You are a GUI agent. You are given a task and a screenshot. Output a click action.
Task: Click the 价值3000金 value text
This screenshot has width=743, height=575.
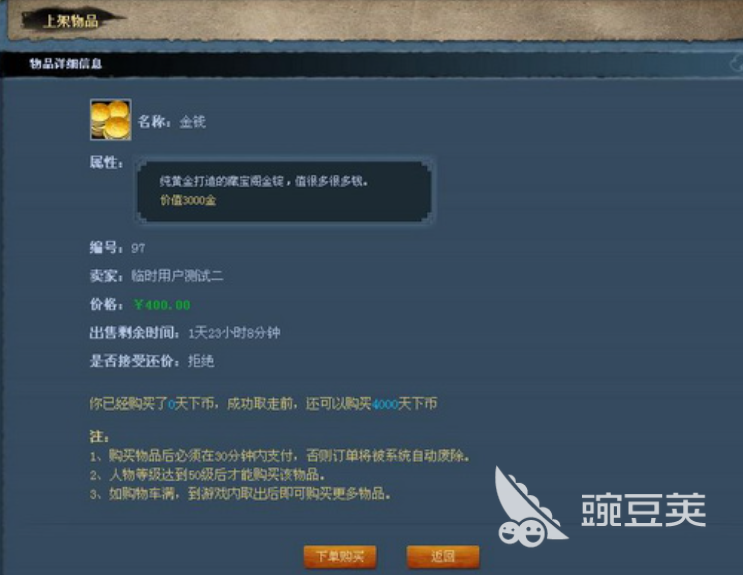pyautogui.click(x=188, y=201)
